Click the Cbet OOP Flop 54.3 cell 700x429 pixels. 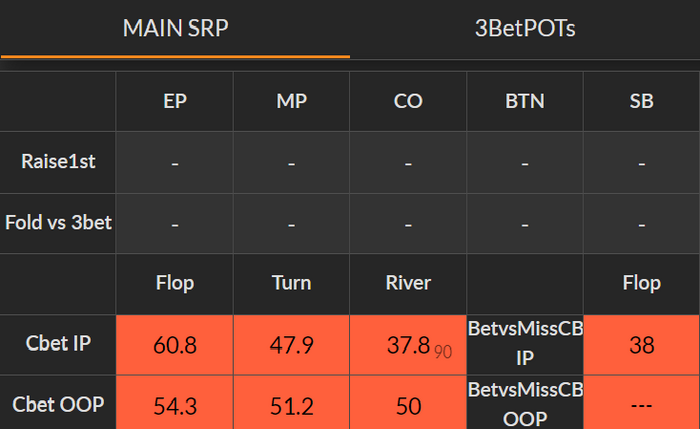(175, 406)
